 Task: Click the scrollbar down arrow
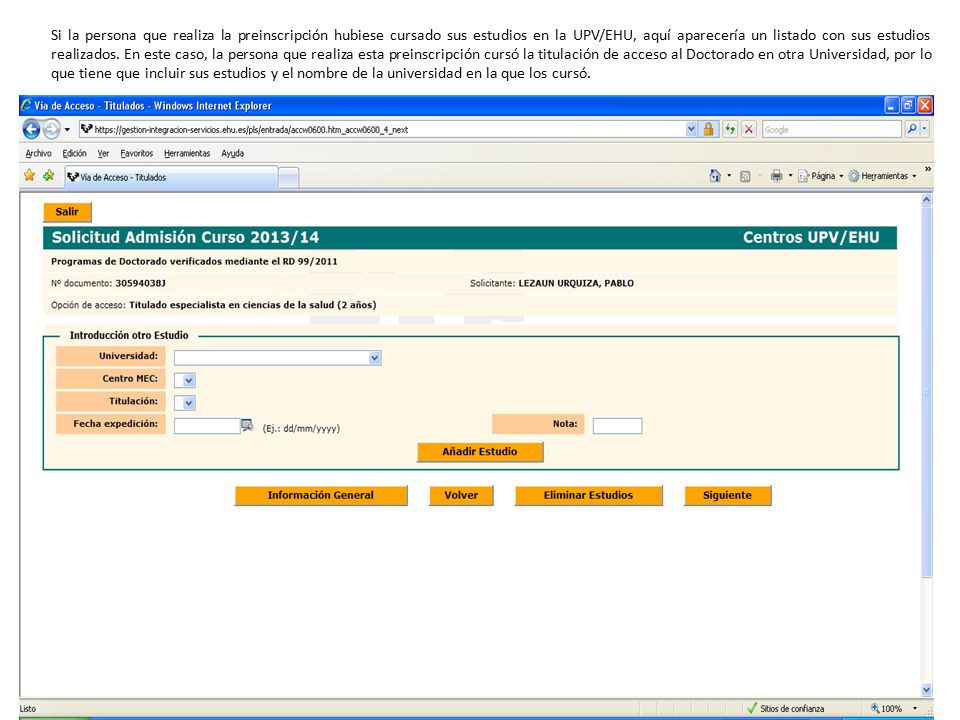tap(926, 689)
